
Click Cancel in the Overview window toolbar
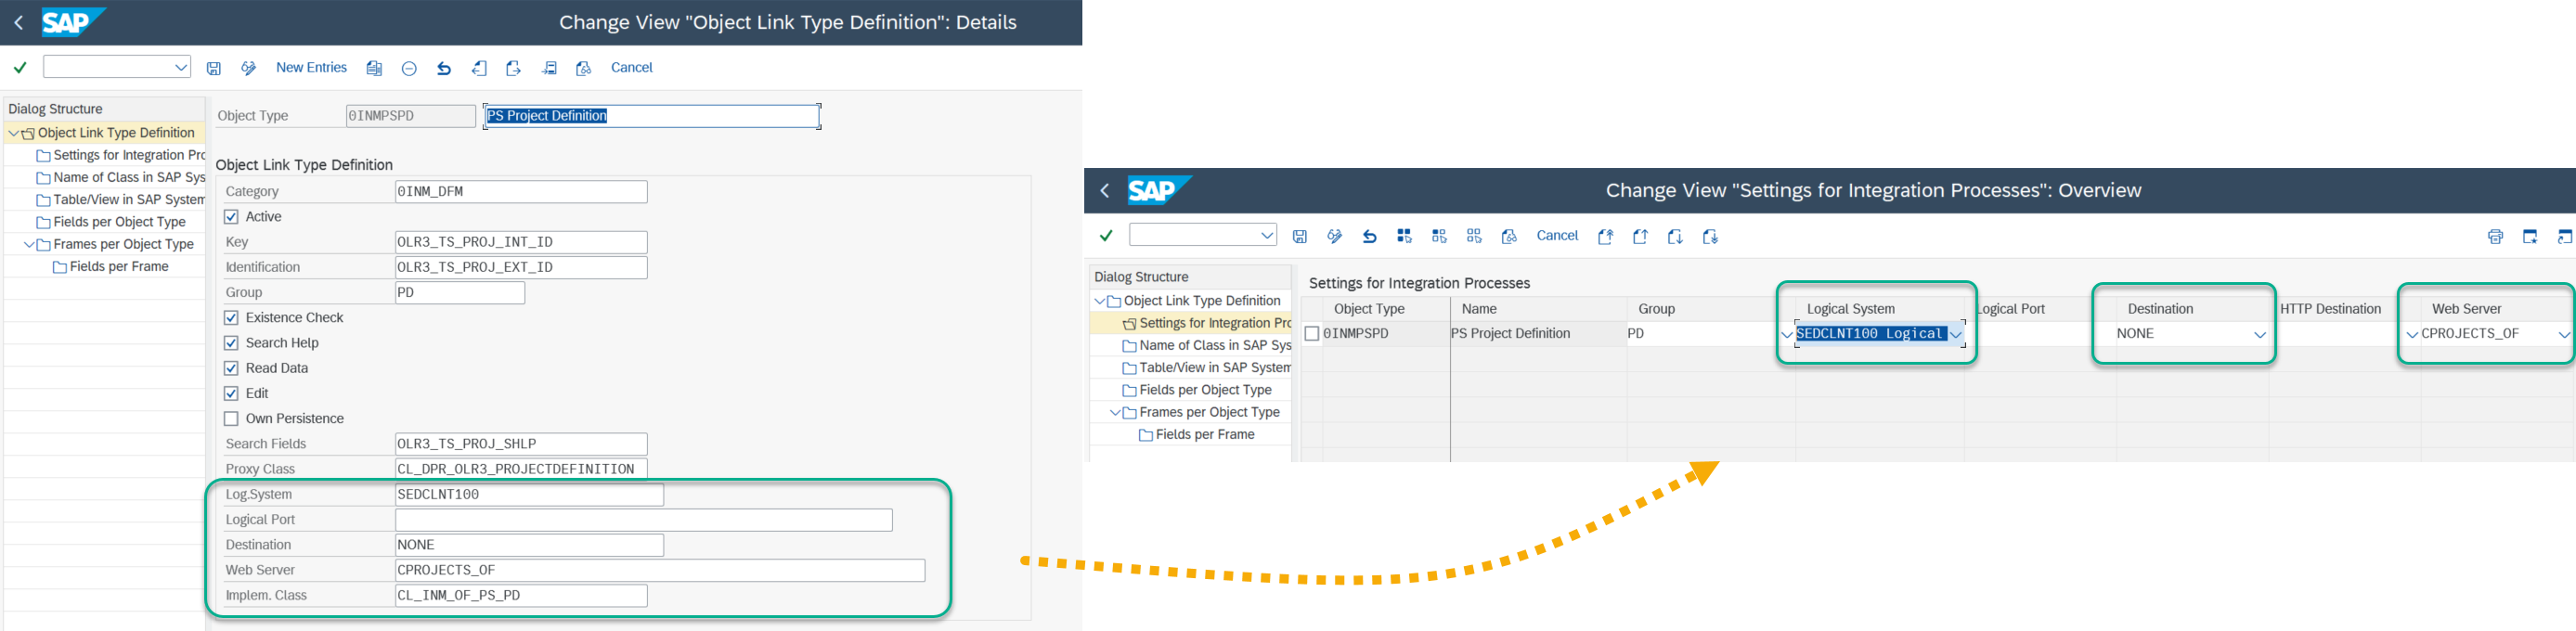[x=1556, y=236]
